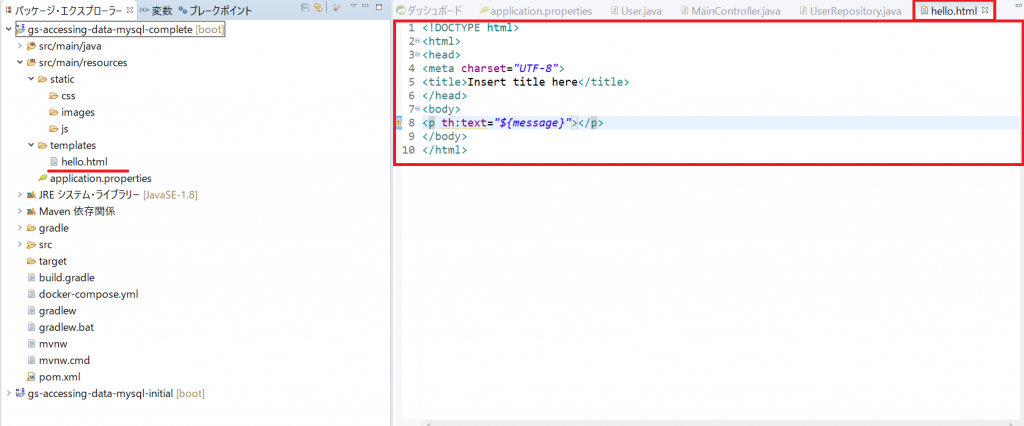Expand the src/main/java source folder
The image size is (1024, 426).
pos(20,46)
